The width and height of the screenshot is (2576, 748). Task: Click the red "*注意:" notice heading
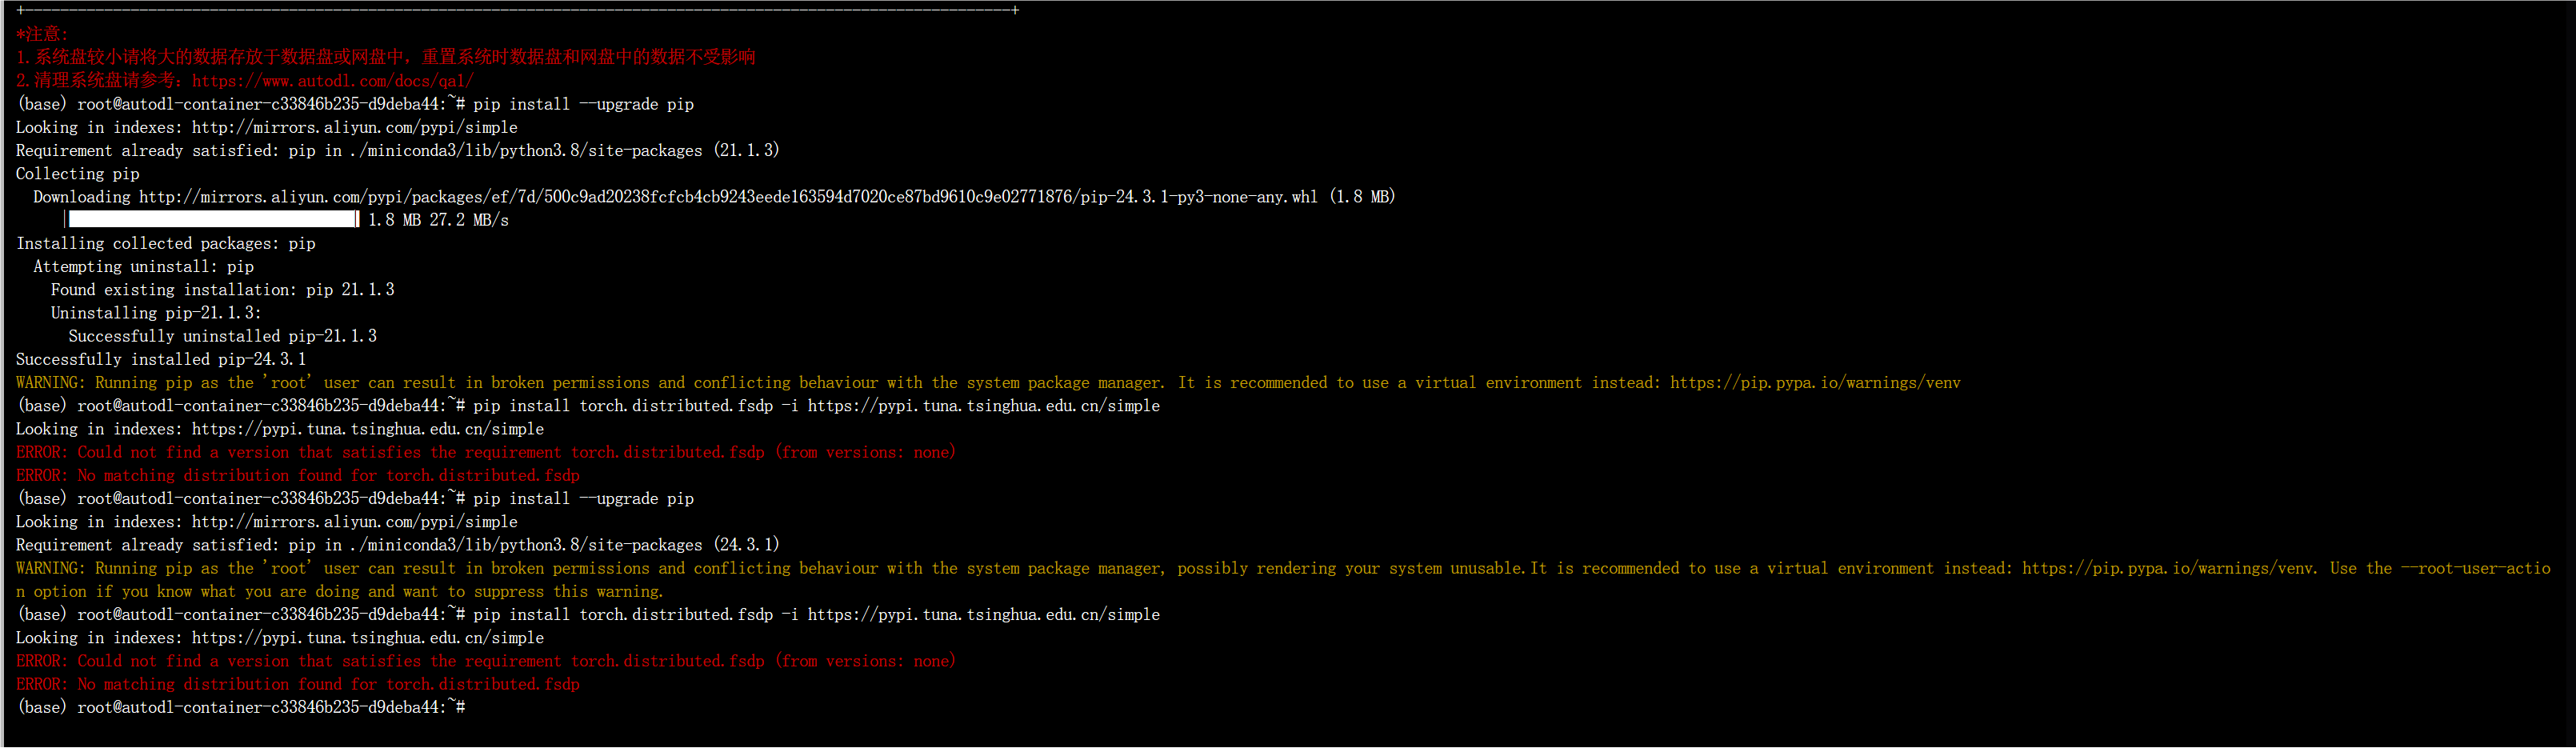pyautogui.click(x=42, y=34)
